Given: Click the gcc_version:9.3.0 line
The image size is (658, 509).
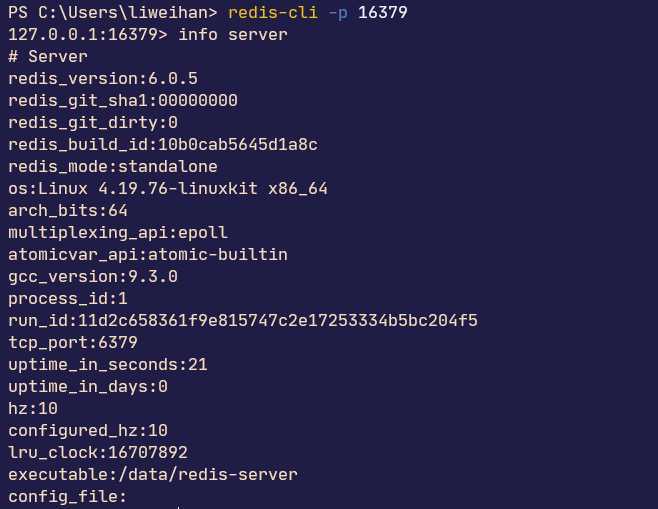Looking at the screenshot, I should pos(93,277).
